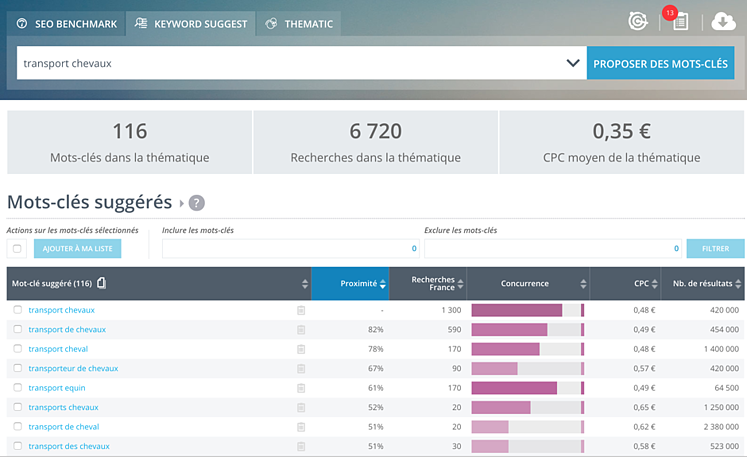The width and height of the screenshot is (747, 457).
Task: Expand the keyword search dropdown arrow
Action: [573, 63]
